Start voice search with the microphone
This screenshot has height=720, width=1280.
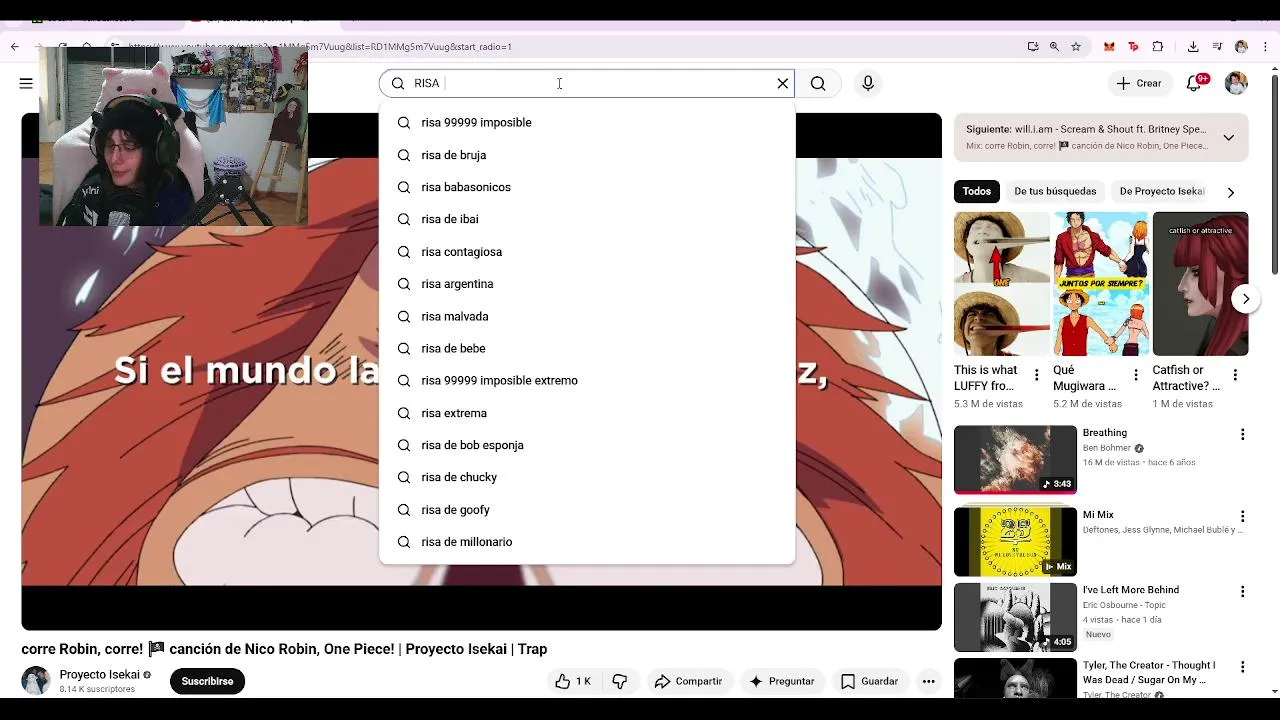(x=868, y=83)
